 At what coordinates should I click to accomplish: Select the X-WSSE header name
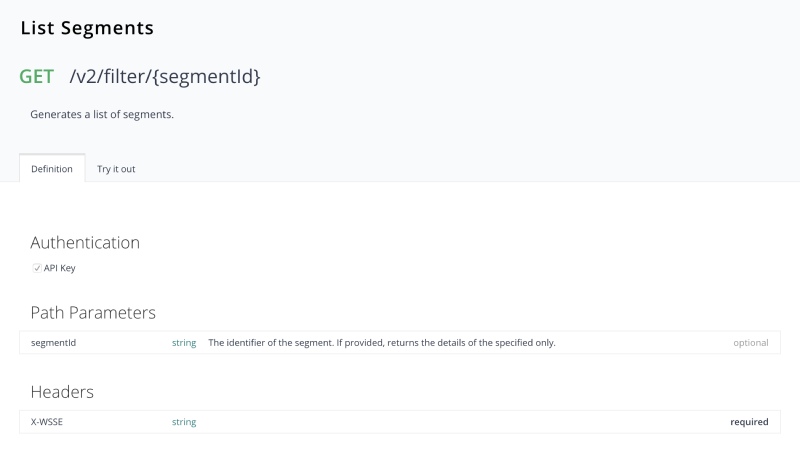pos(48,422)
